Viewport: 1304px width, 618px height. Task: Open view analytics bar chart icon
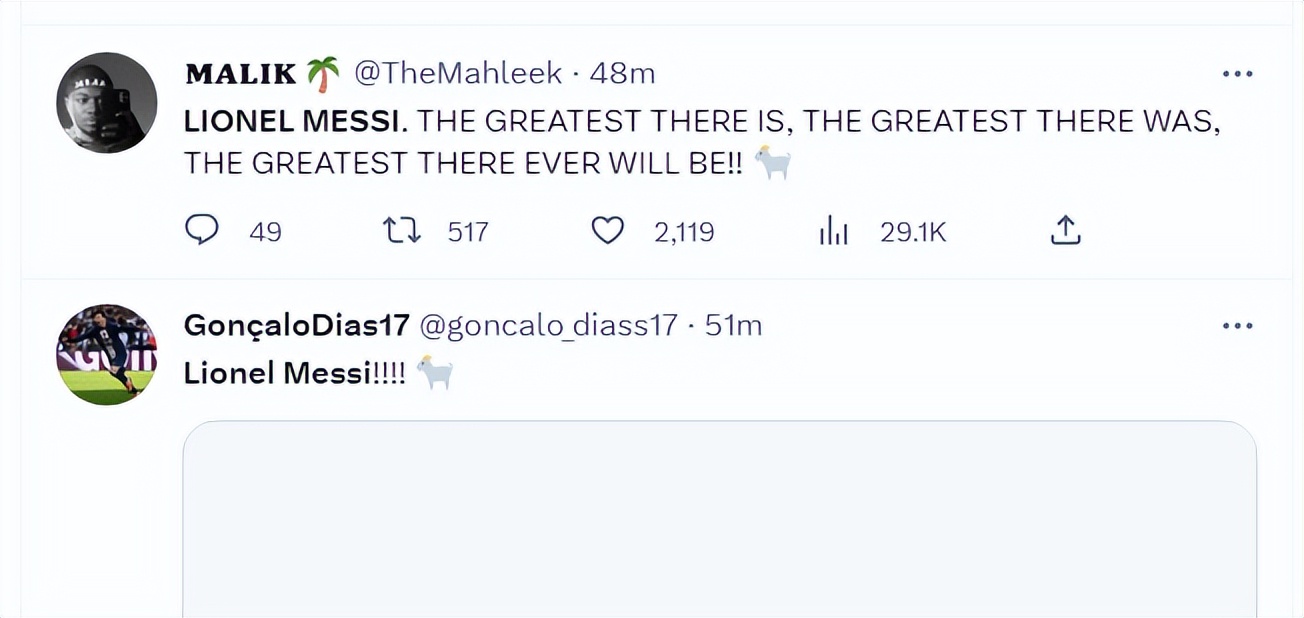coord(833,232)
